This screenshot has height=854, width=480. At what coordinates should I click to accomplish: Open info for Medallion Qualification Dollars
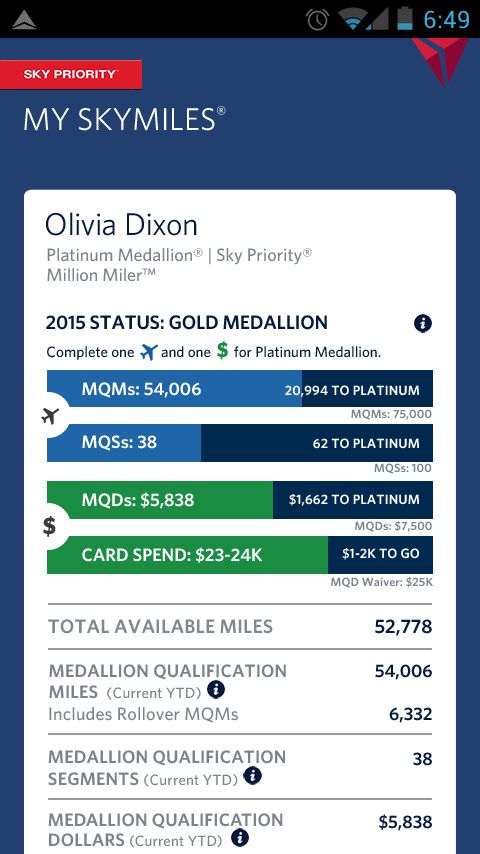(240, 838)
